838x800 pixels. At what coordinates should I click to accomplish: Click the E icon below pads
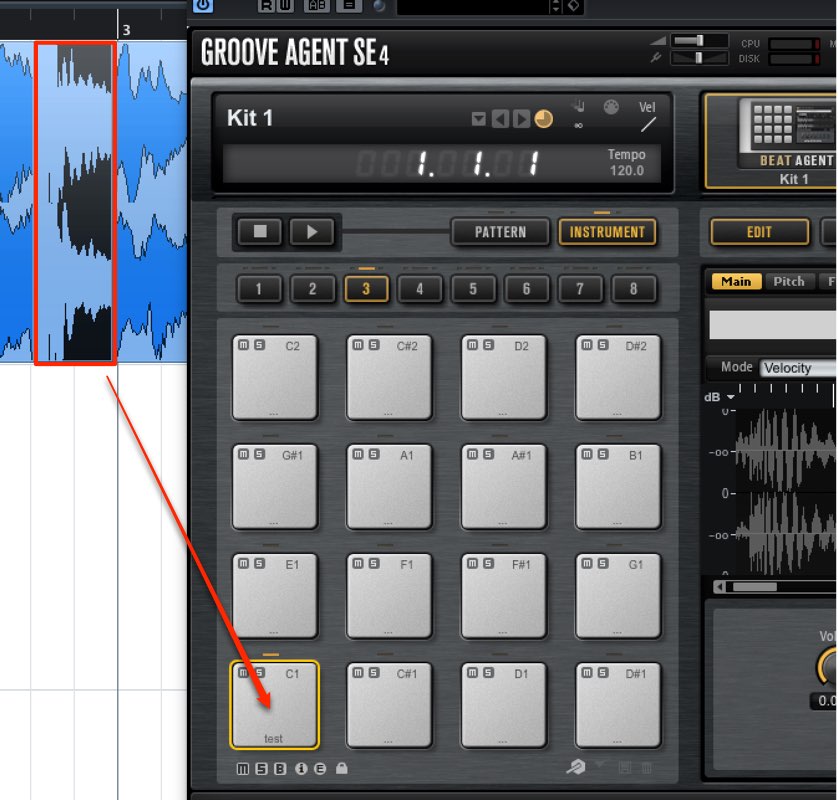click(320, 768)
